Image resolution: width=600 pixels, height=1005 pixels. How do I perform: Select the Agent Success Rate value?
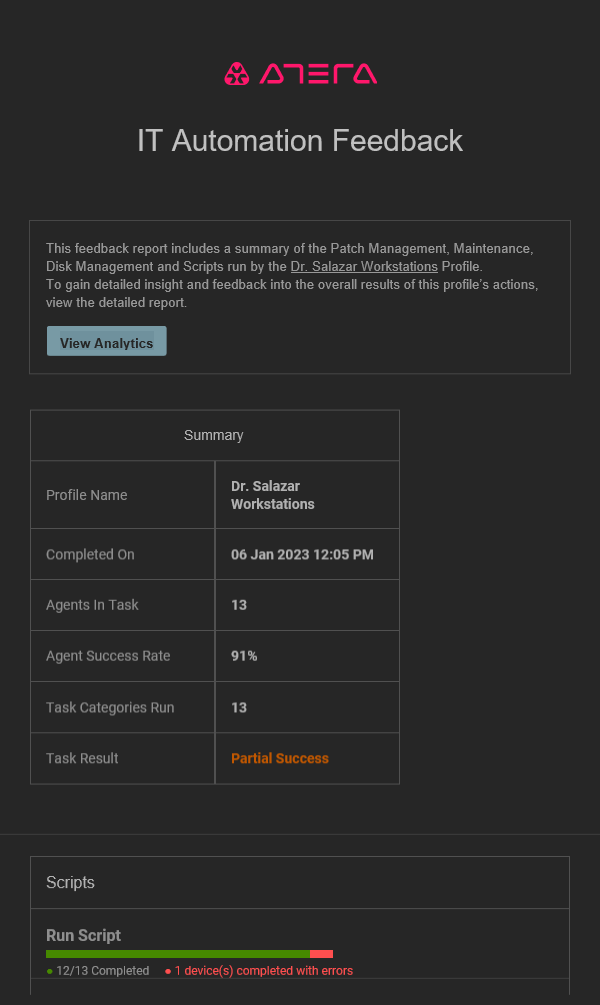(x=245, y=656)
